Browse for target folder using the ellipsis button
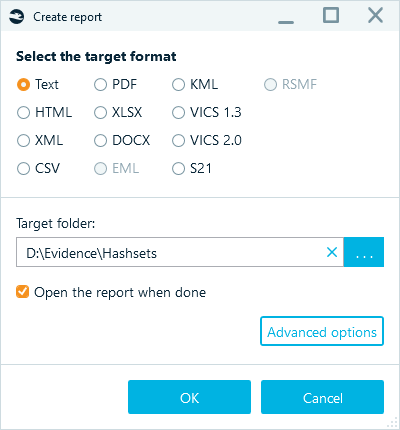 [364, 252]
